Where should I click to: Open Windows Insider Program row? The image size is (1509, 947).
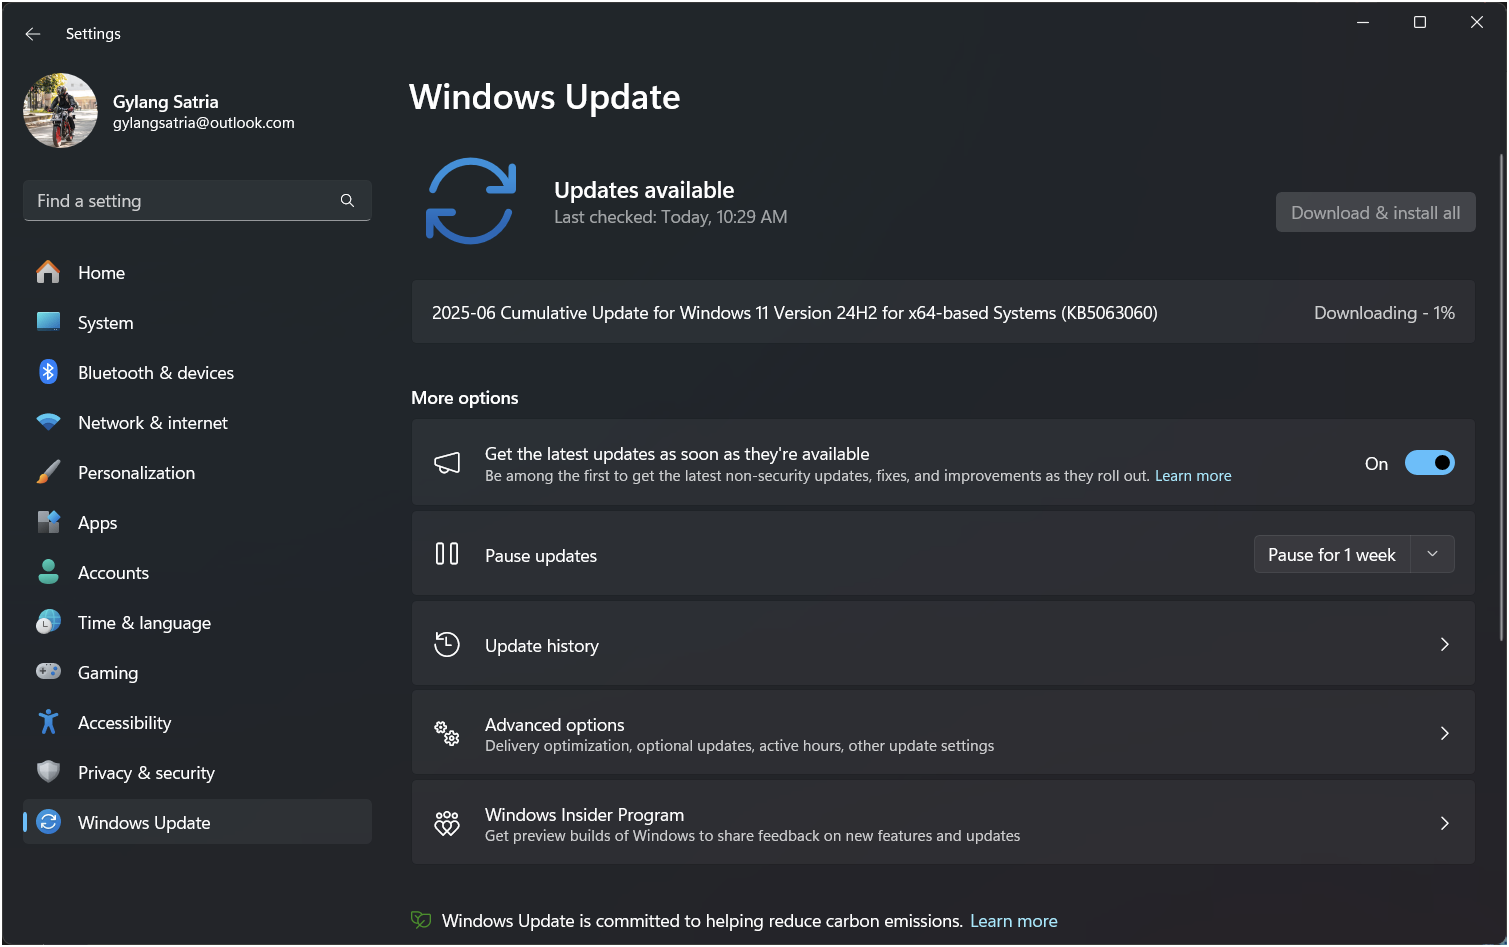(x=943, y=823)
